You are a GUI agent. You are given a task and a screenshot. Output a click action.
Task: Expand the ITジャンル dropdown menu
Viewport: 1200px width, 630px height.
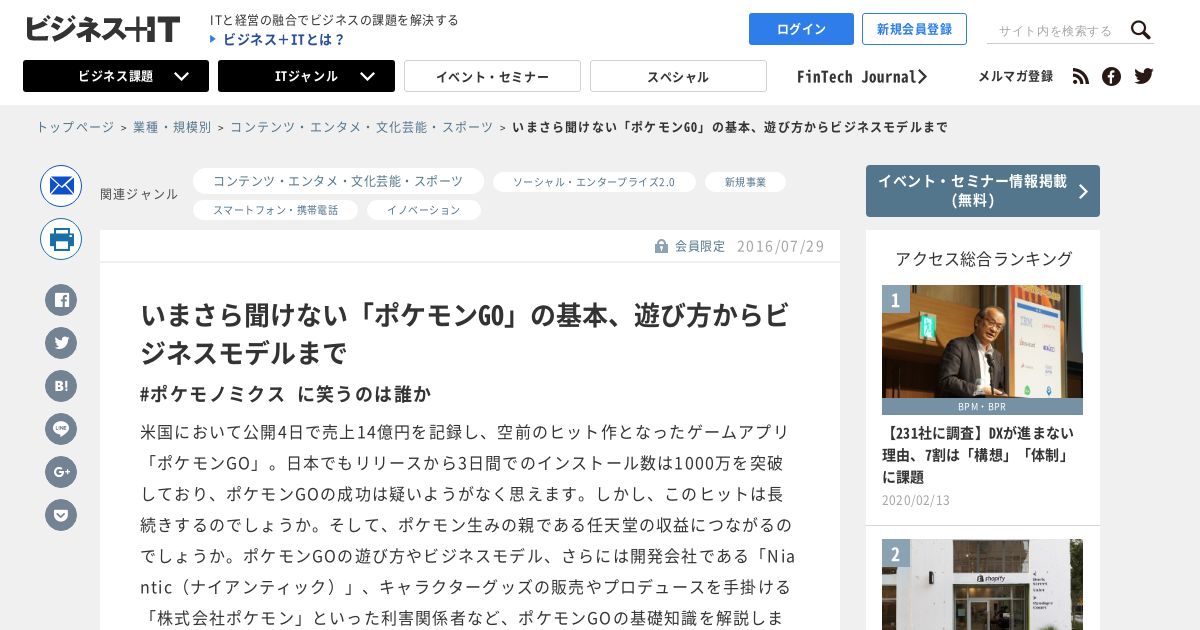[306, 76]
